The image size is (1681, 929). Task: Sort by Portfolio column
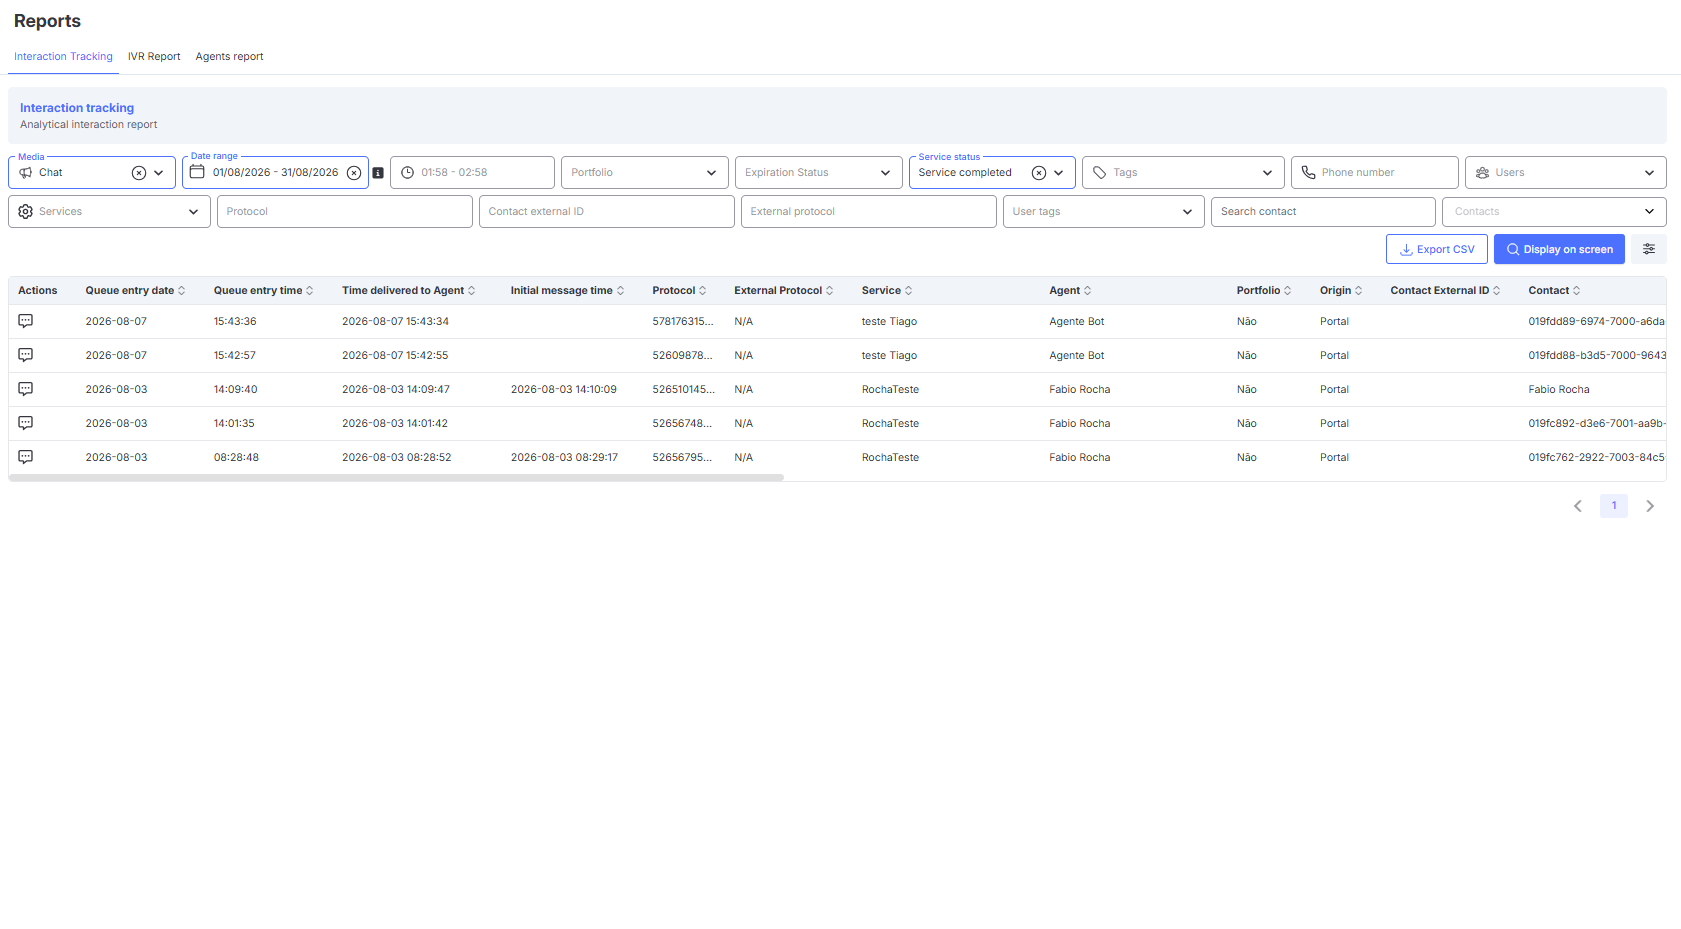click(x=1288, y=291)
